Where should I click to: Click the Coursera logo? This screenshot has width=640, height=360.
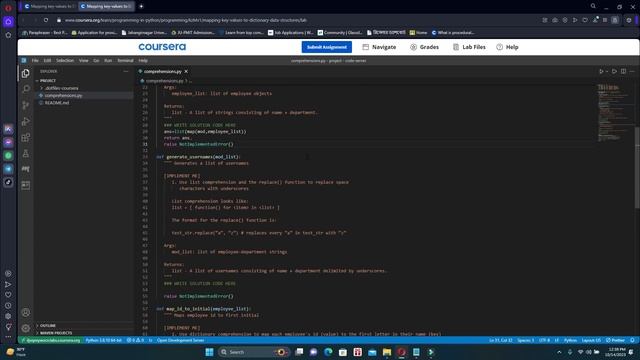point(162,47)
